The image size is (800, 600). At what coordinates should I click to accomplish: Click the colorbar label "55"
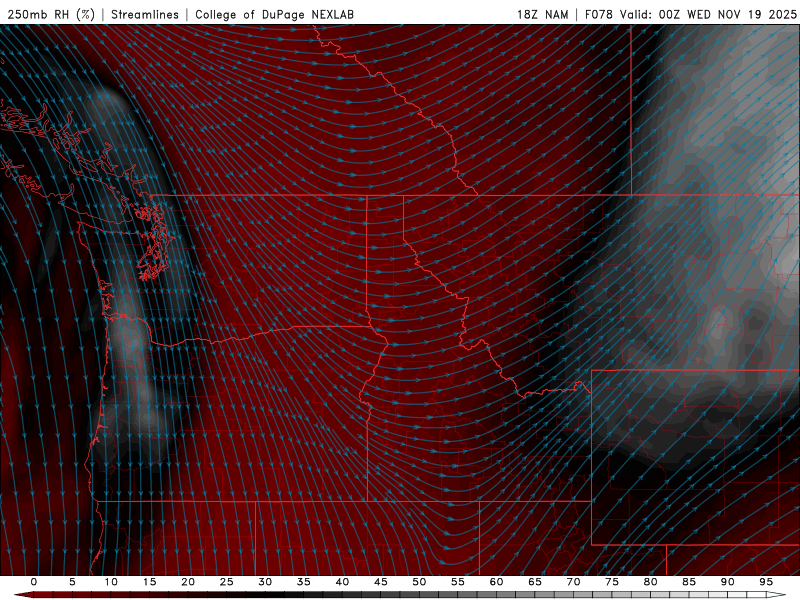pyautogui.click(x=458, y=582)
